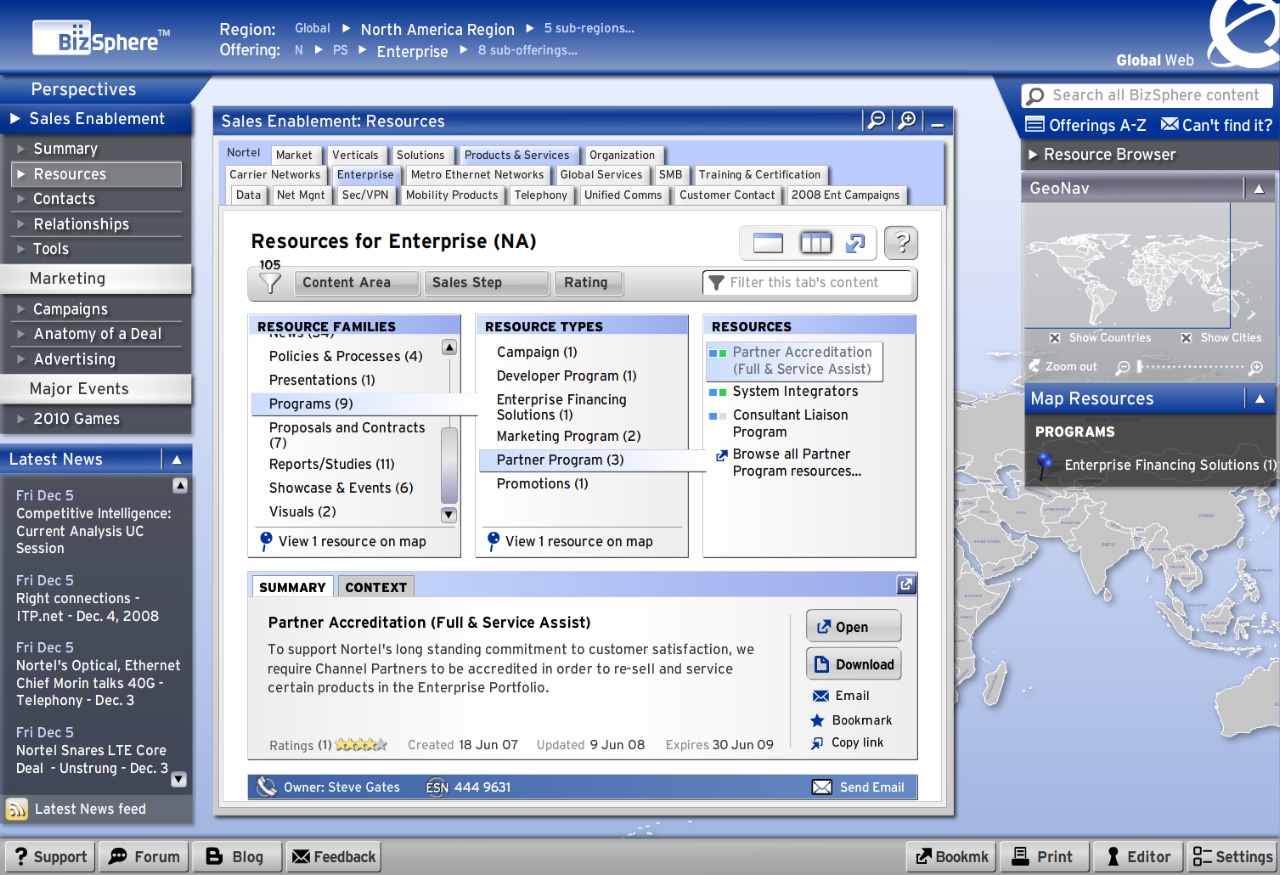This screenshot has height=875, width=1280.
Task: Click the Email envelope icon action
Action: [x=821, y=696]
